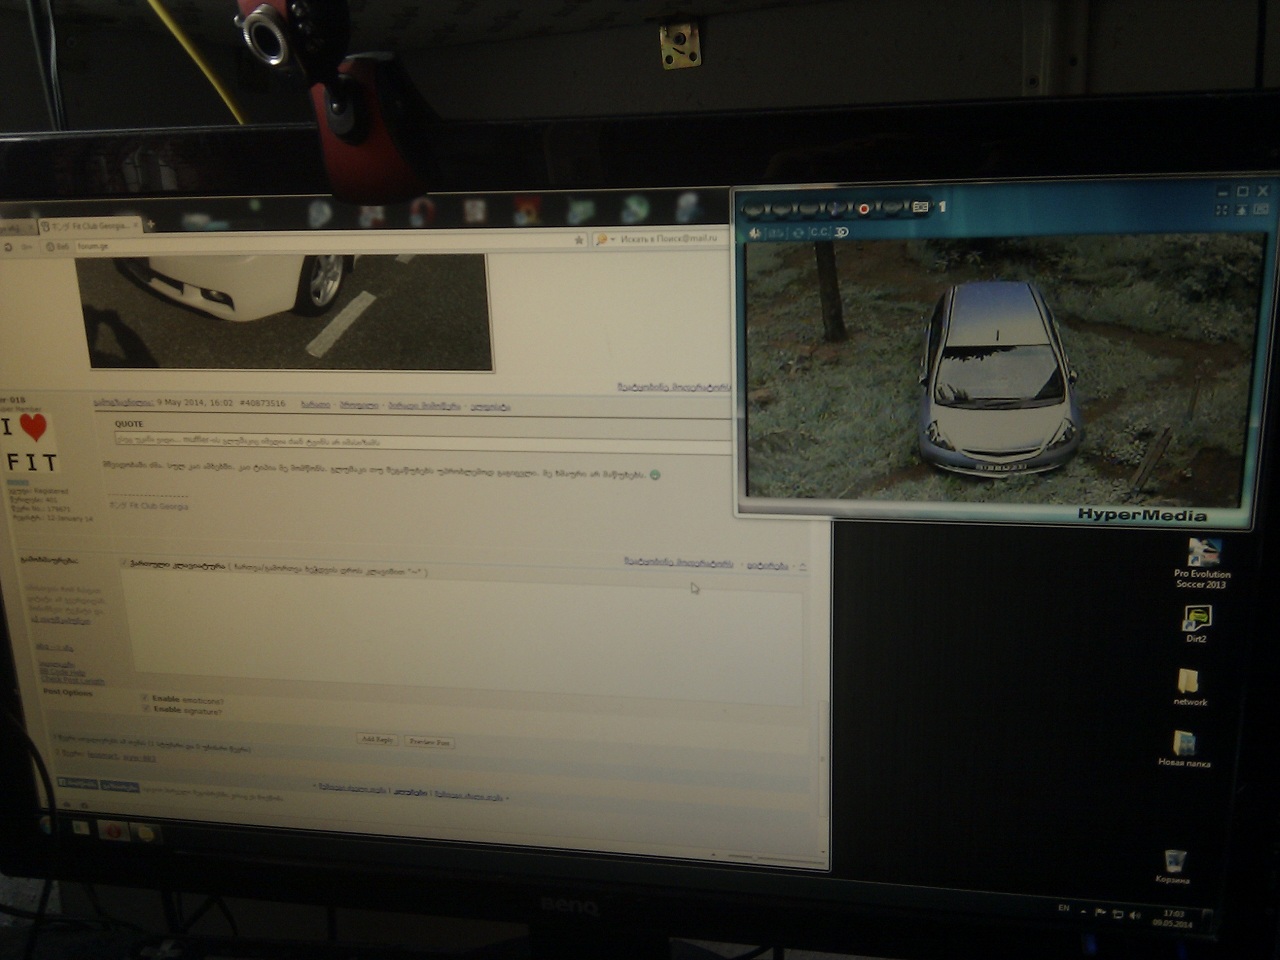Viewport: 1280px width, 960px height.
Task: Submit the post with Add Reply
Action: (377, 740)
